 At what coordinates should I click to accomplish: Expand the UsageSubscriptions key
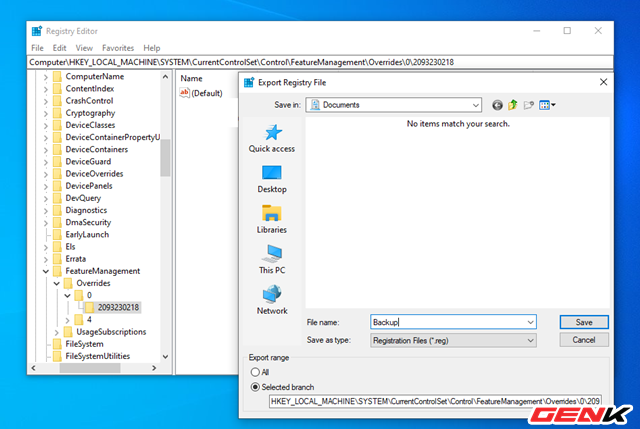(57, 332)
